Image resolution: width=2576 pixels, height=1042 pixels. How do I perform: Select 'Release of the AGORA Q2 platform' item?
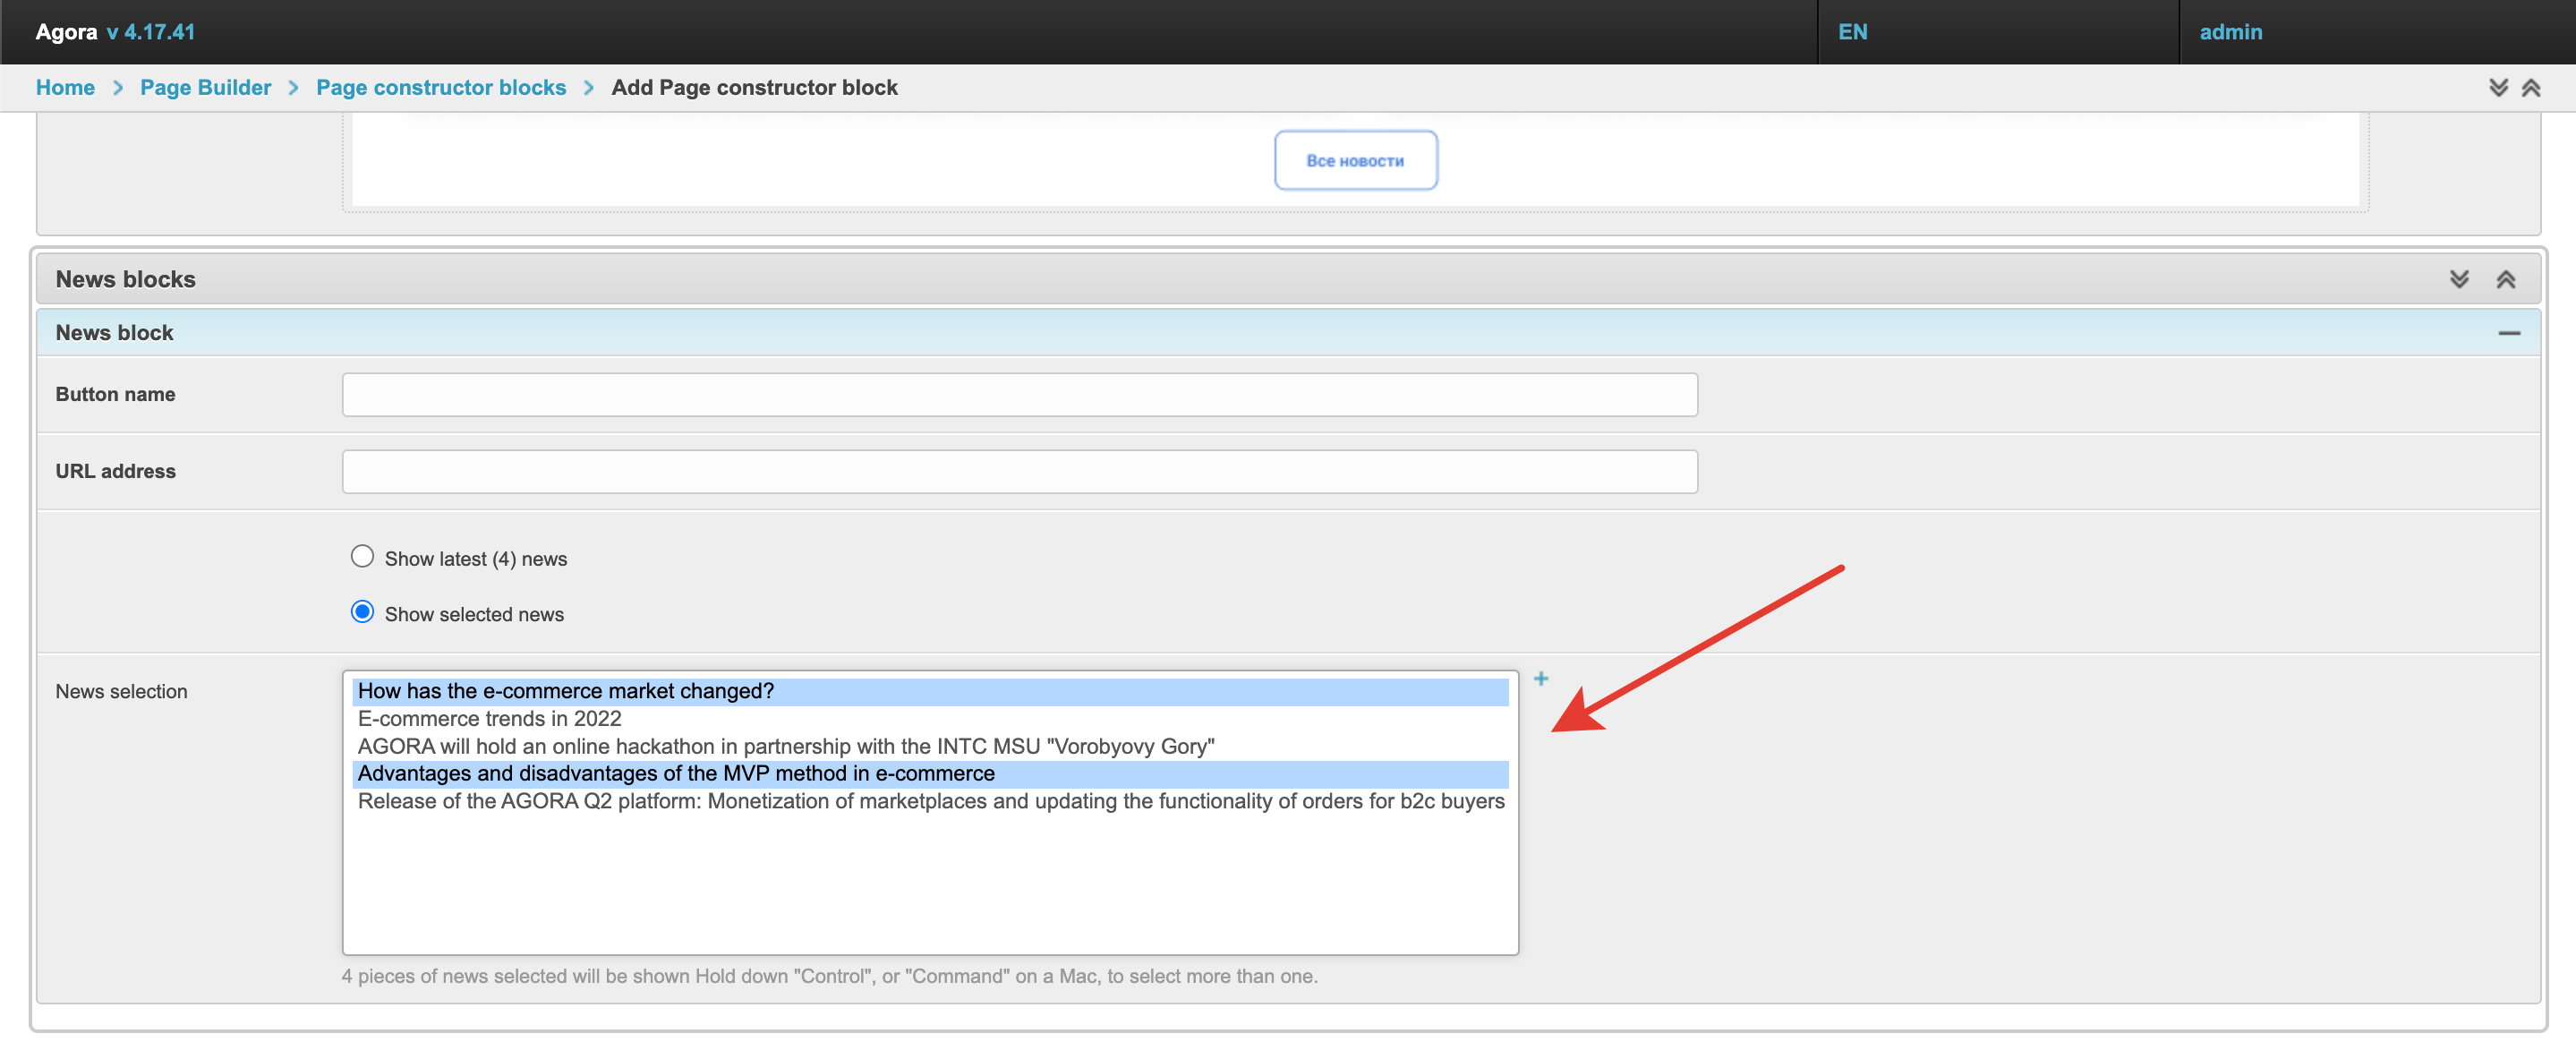click(930, 801)
